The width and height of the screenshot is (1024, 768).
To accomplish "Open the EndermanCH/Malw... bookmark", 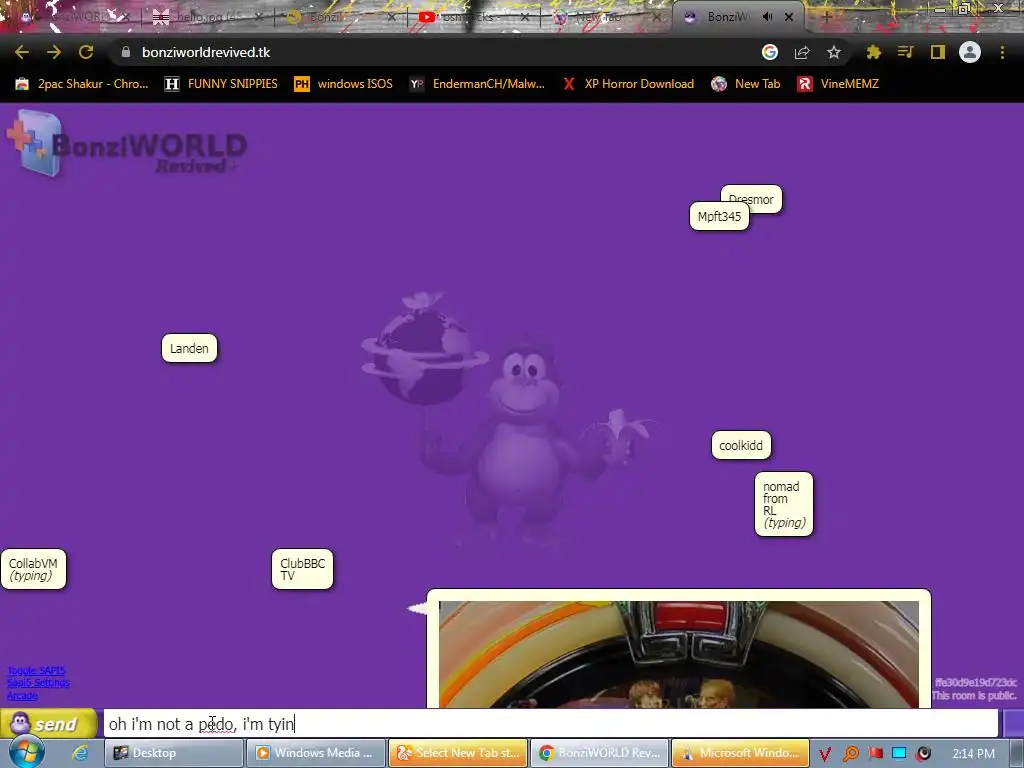I will click(477, 84).
